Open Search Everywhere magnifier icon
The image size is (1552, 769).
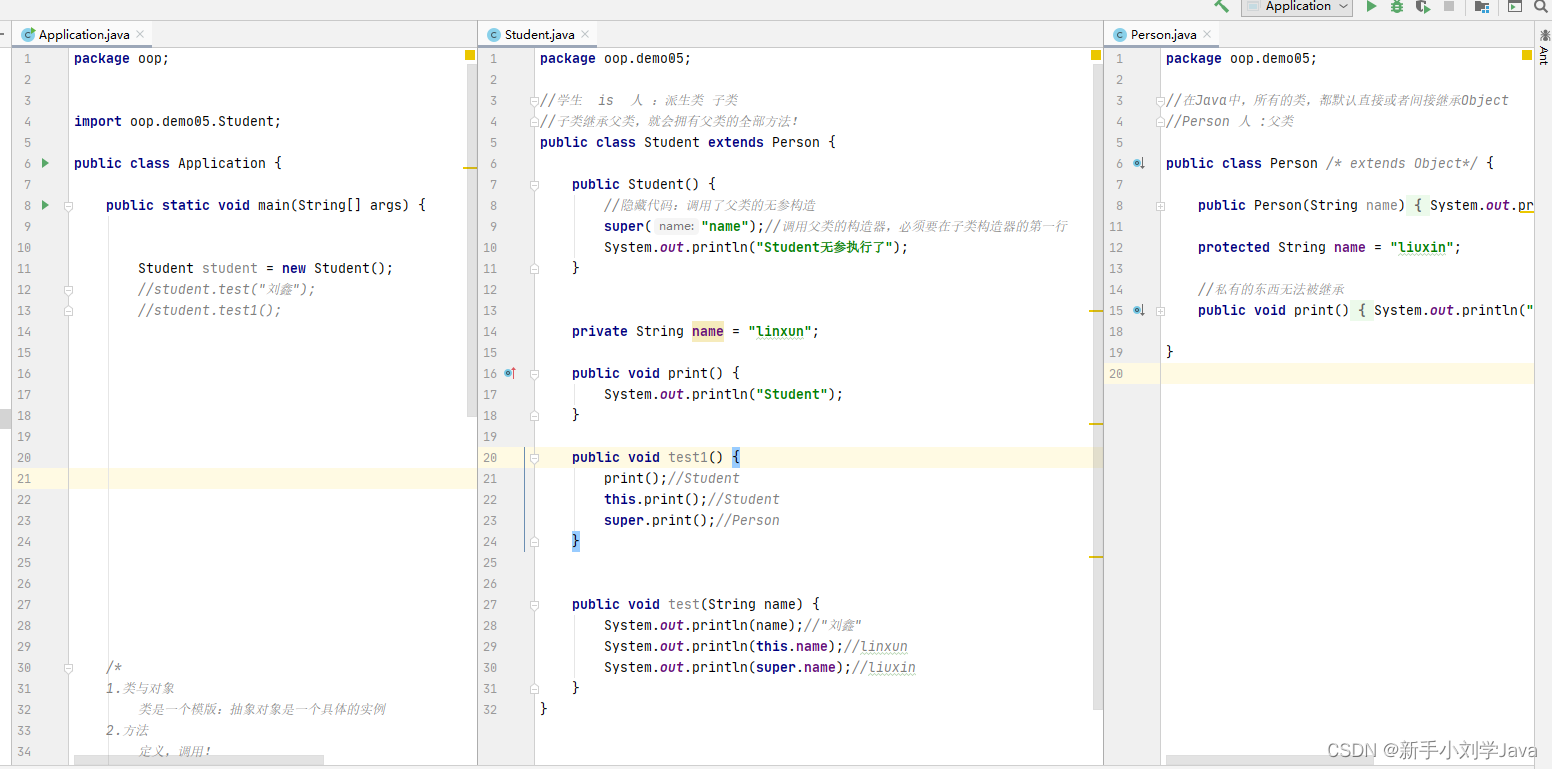[x=1541, y=7]
